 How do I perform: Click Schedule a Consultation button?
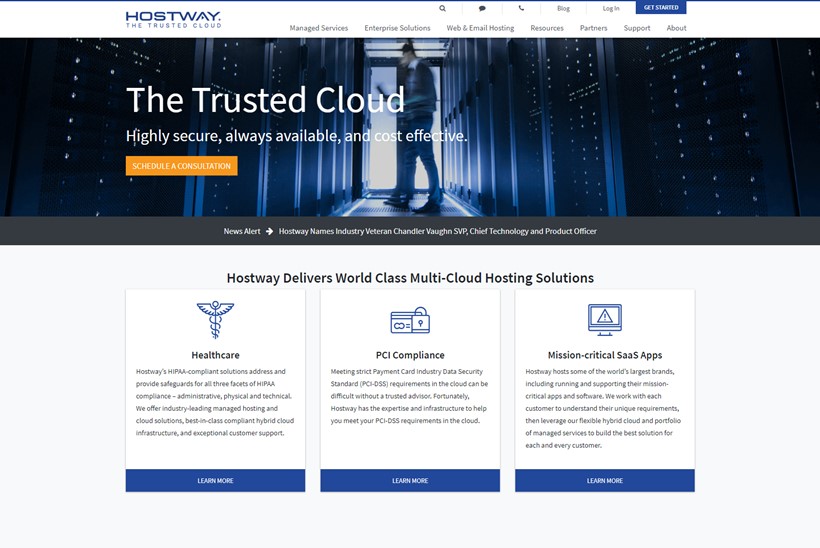[181, 166]
